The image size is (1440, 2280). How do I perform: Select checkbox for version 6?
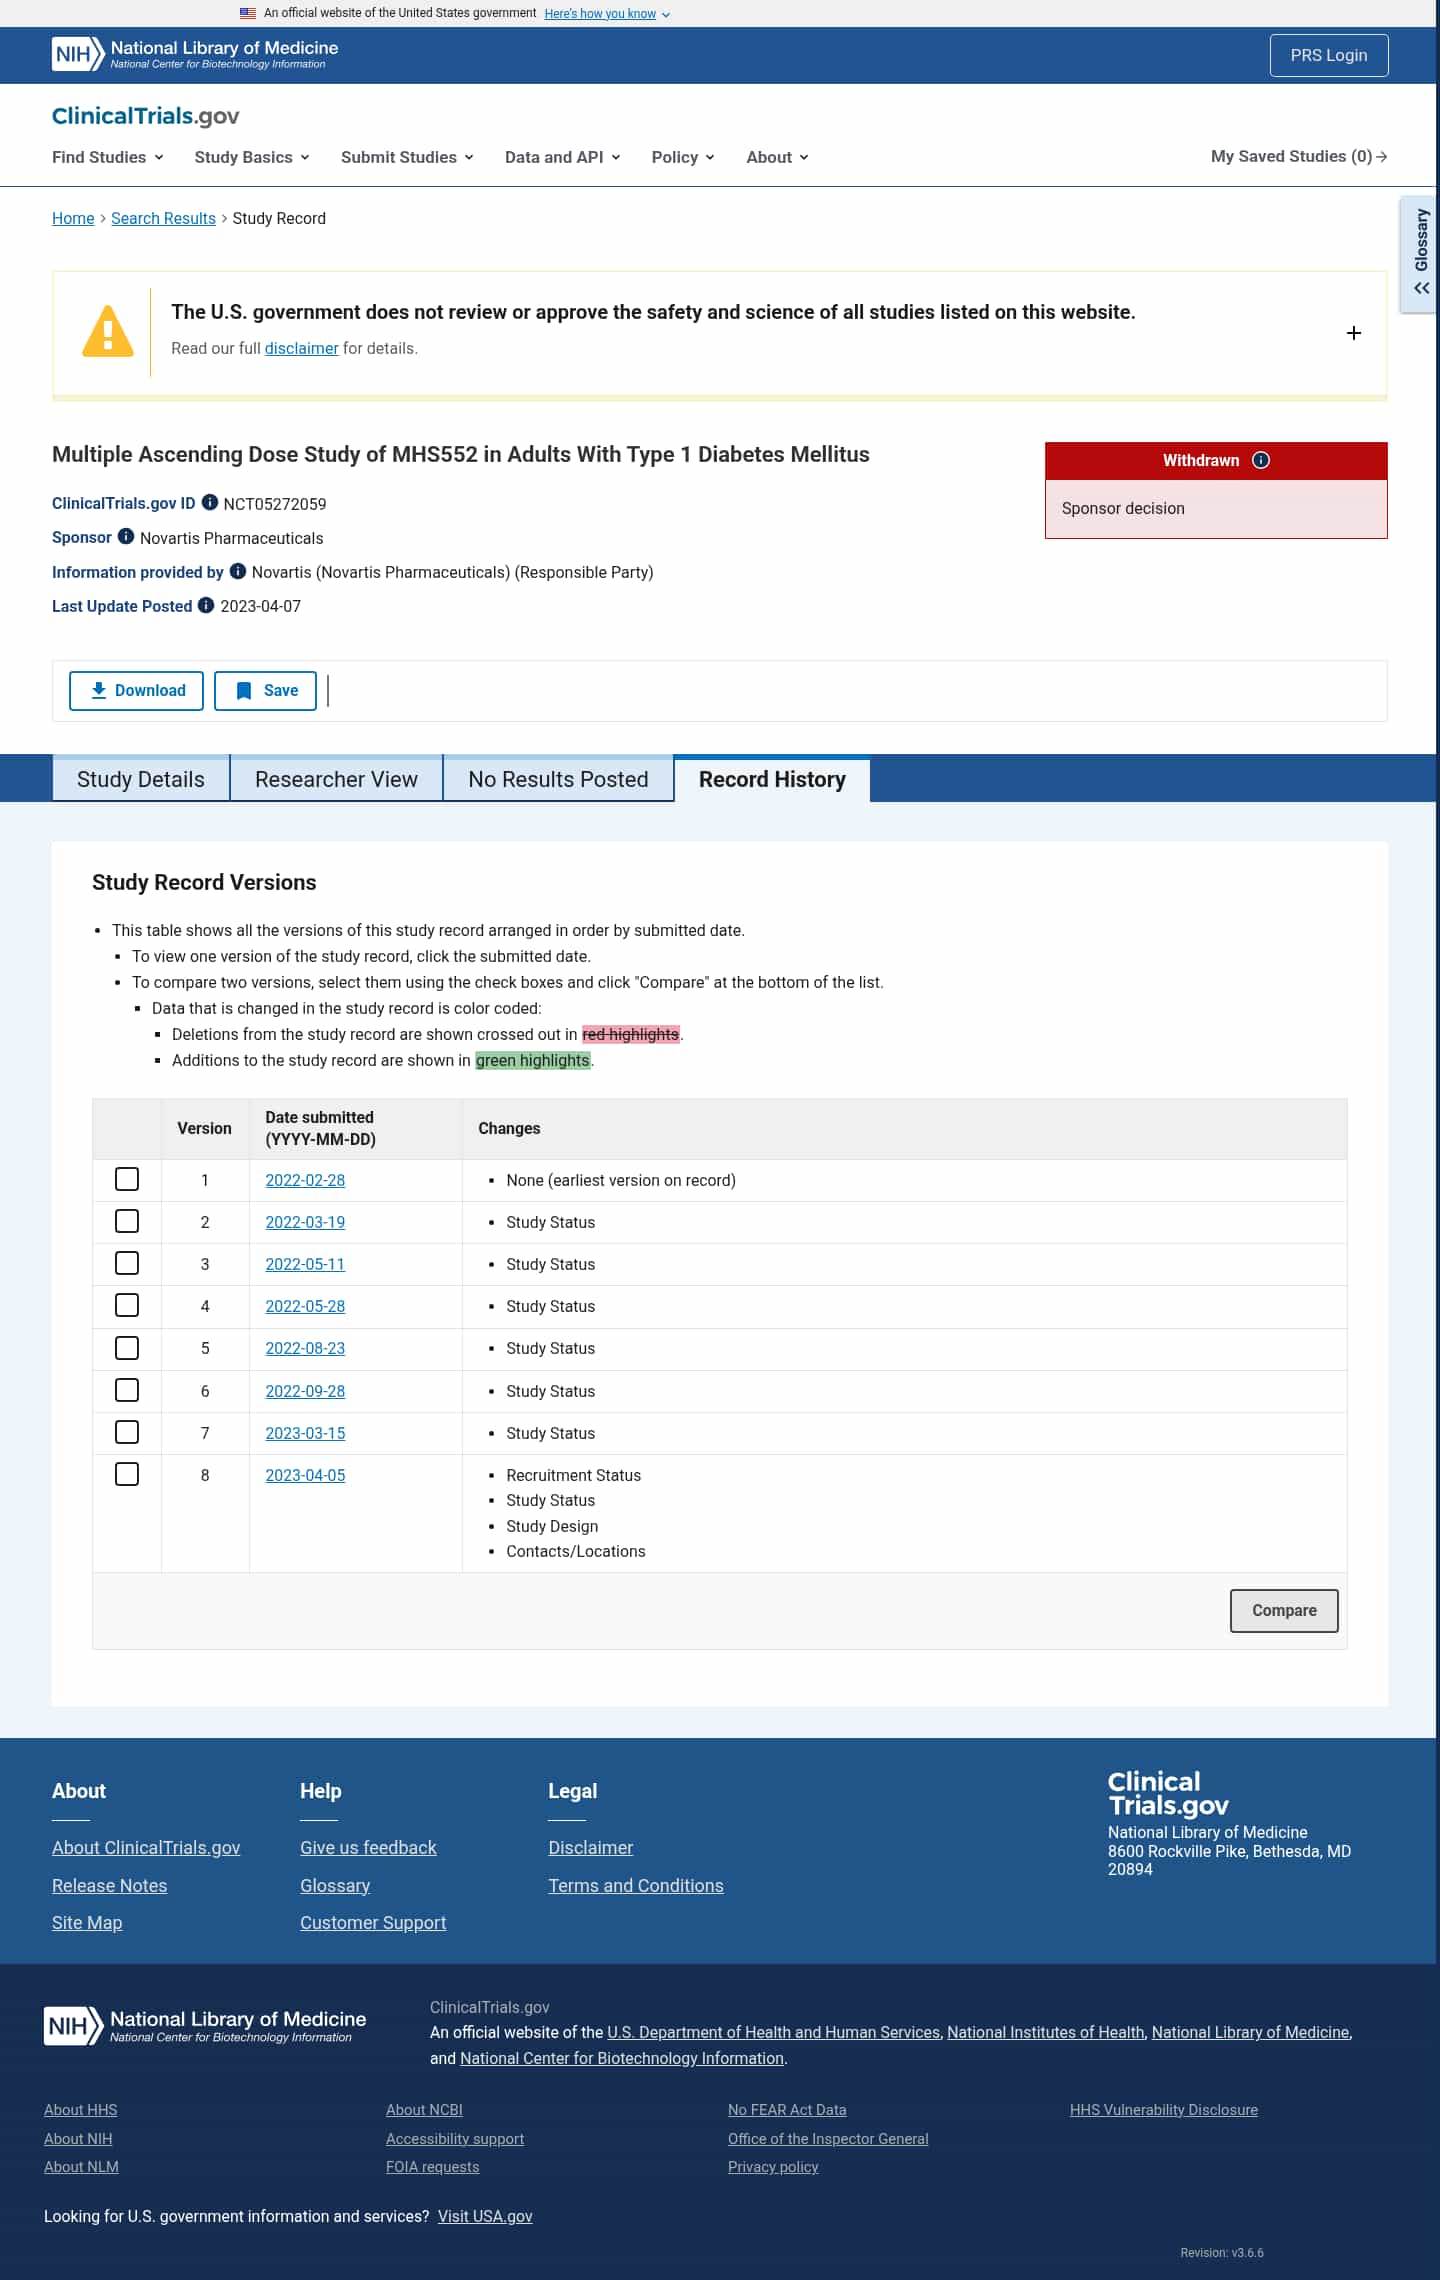127,1390
